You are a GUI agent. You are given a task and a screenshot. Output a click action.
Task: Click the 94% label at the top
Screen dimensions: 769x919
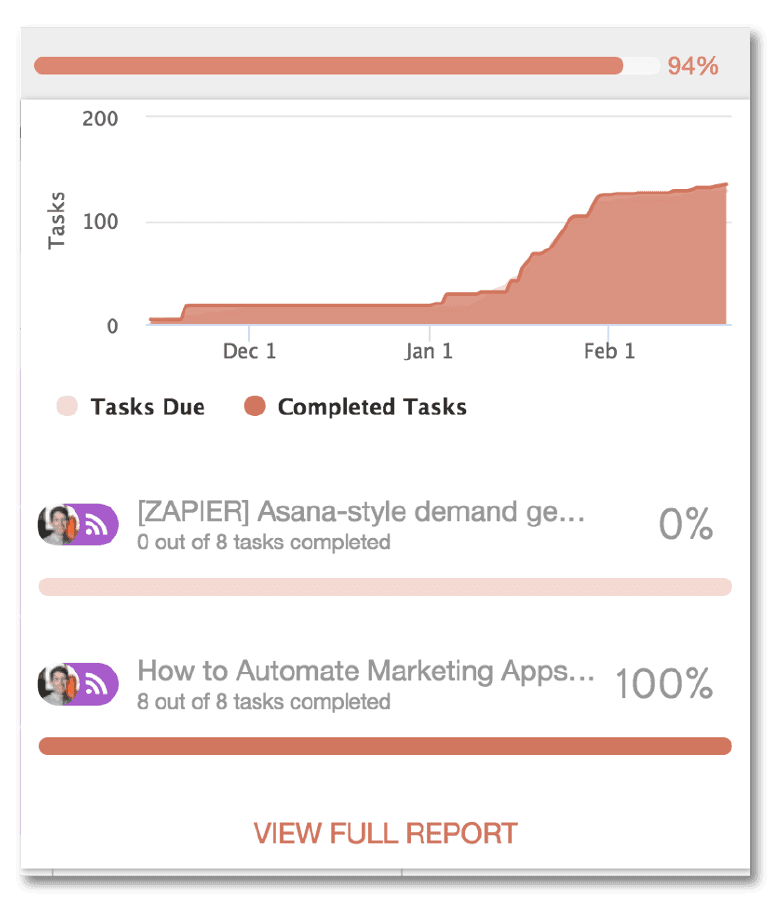click(693, 66)
